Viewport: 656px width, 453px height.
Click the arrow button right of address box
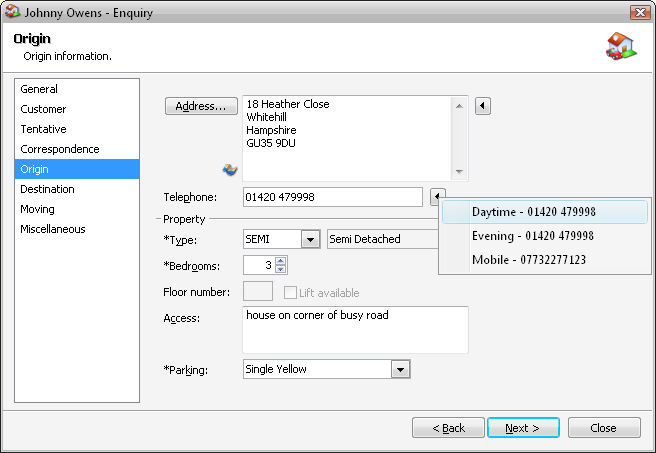click(x=482, y=106)
